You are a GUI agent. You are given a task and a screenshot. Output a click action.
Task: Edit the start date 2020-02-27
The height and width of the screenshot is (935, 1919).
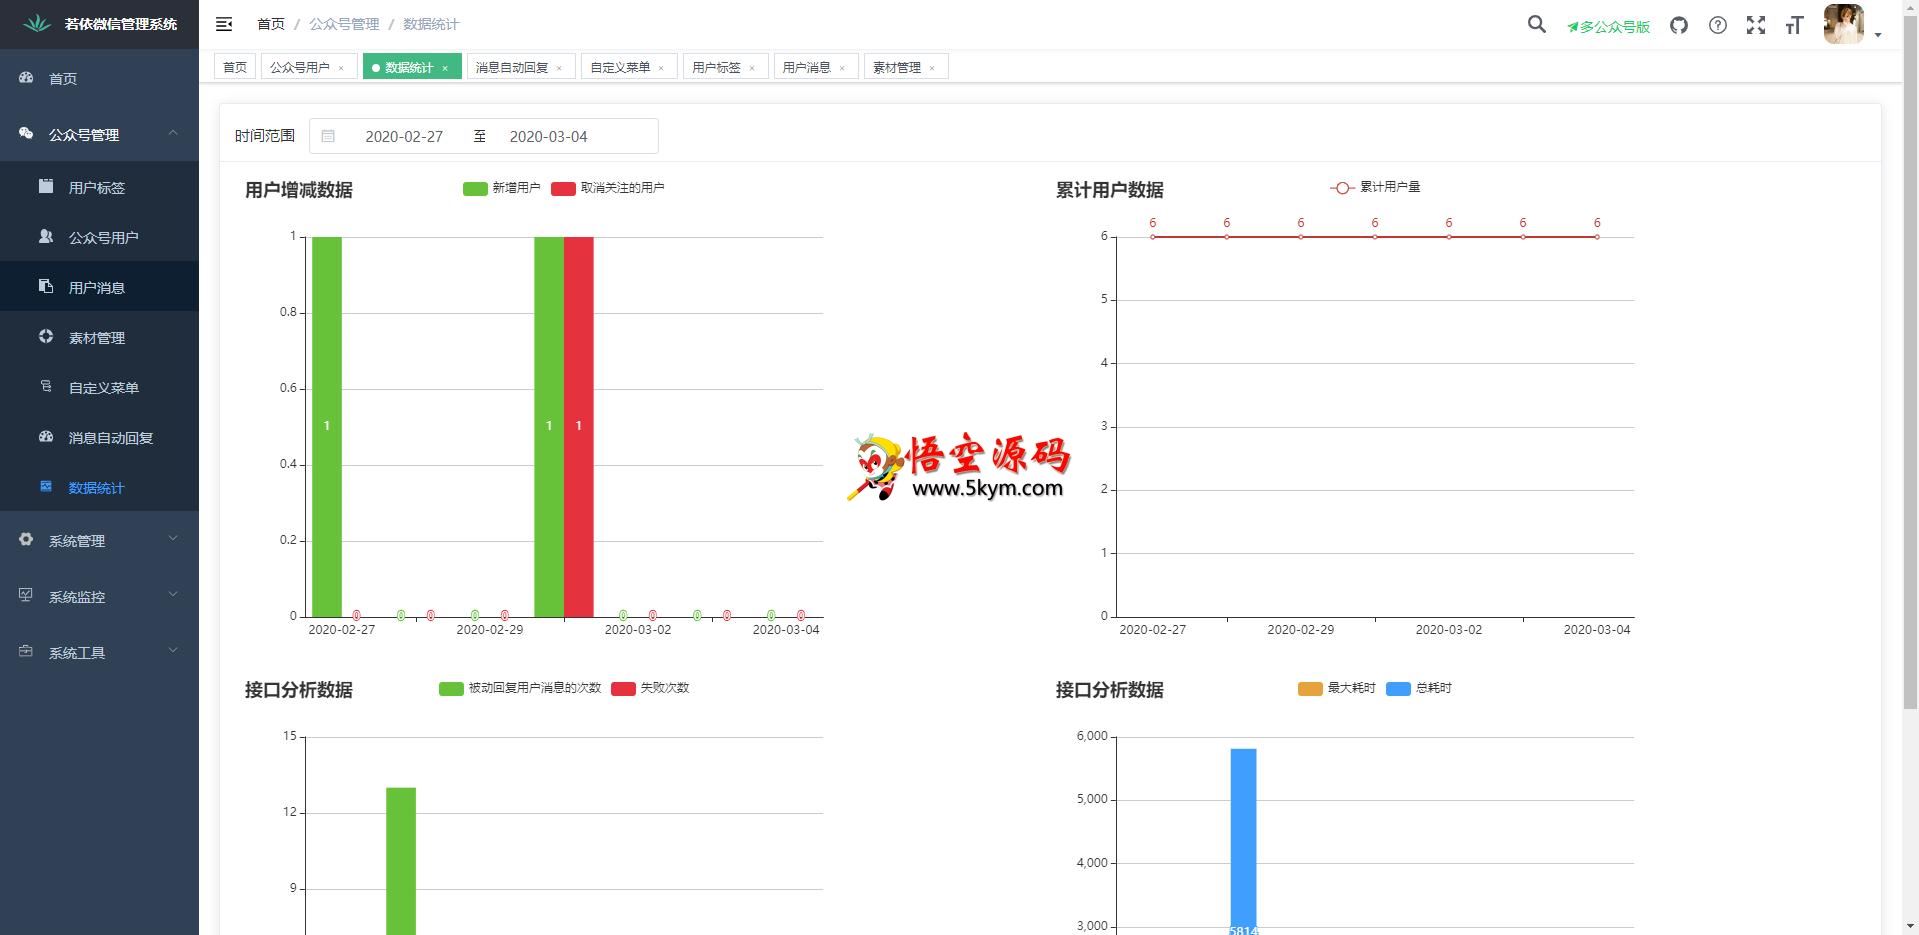[x=404, y=136]
